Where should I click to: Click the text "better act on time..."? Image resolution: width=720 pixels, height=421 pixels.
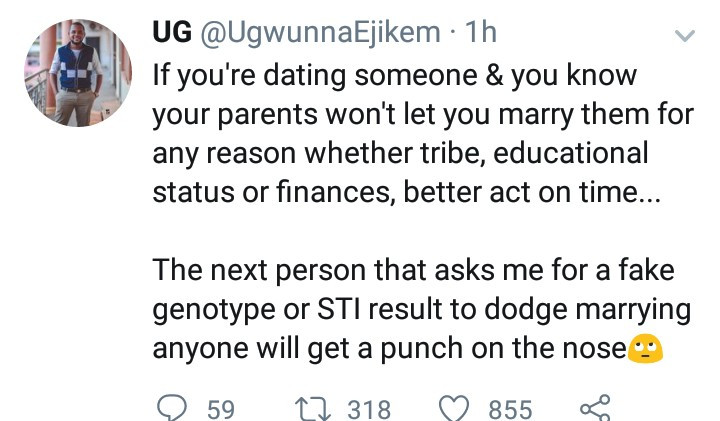(x=545, y=191)
